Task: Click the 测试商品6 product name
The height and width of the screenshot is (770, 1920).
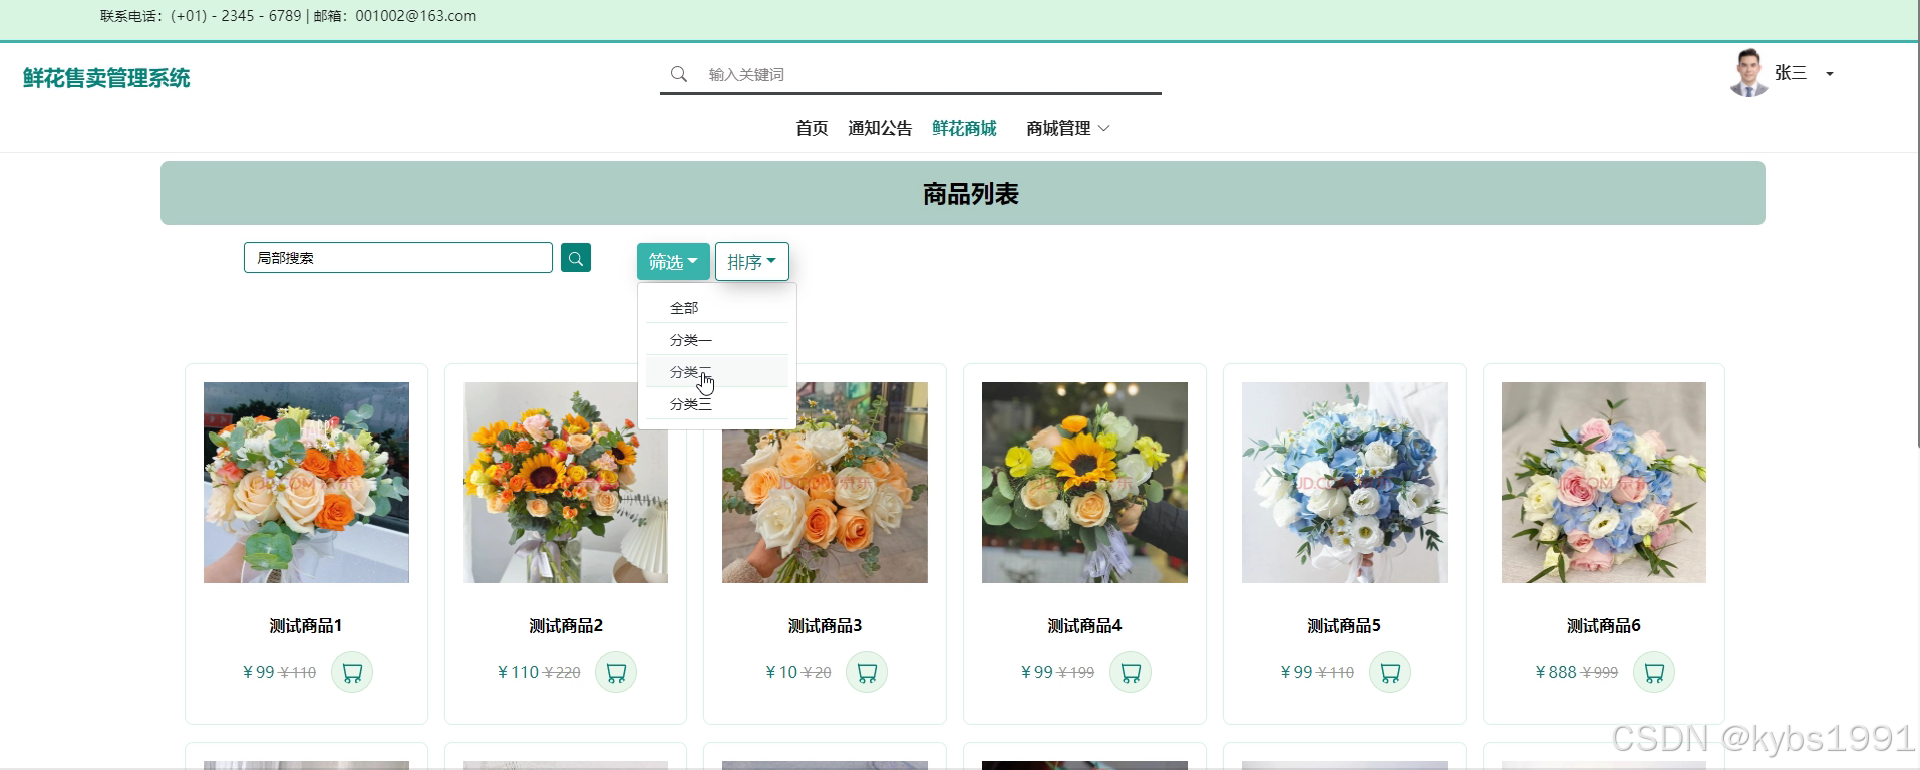Action: coord(1604,625)
